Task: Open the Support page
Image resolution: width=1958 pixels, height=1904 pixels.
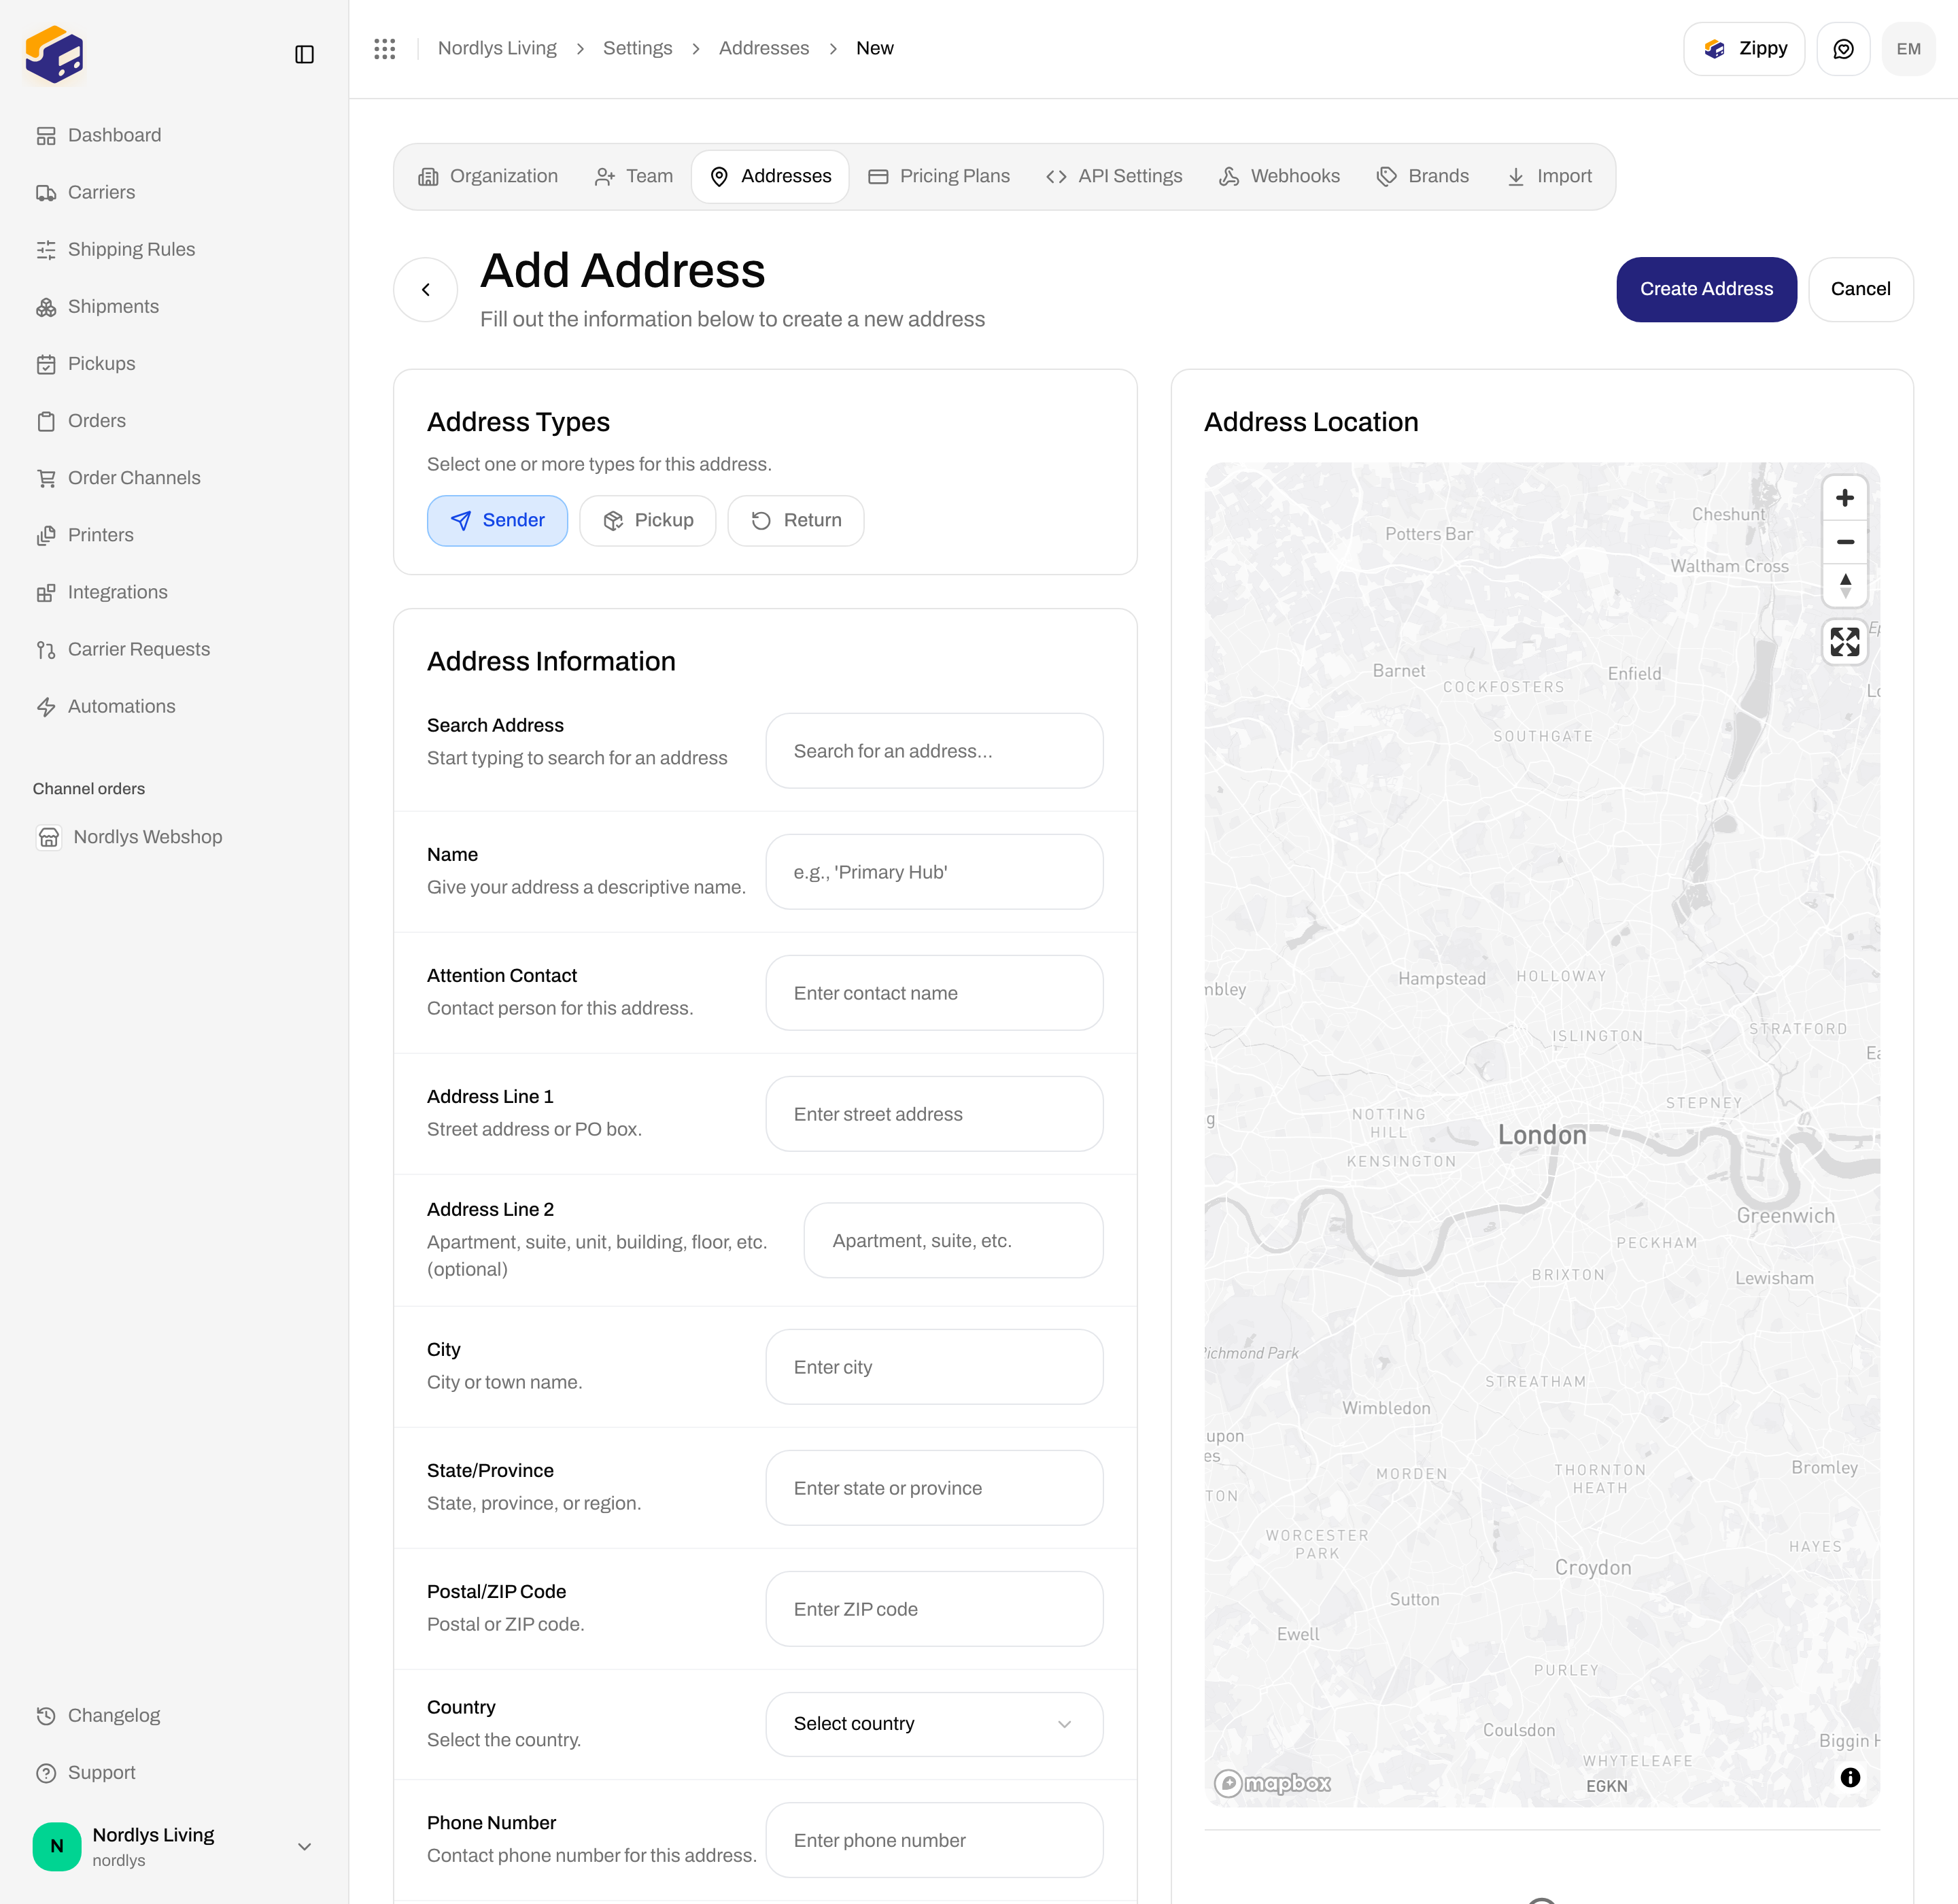Action: click(x=174, y=1772)
